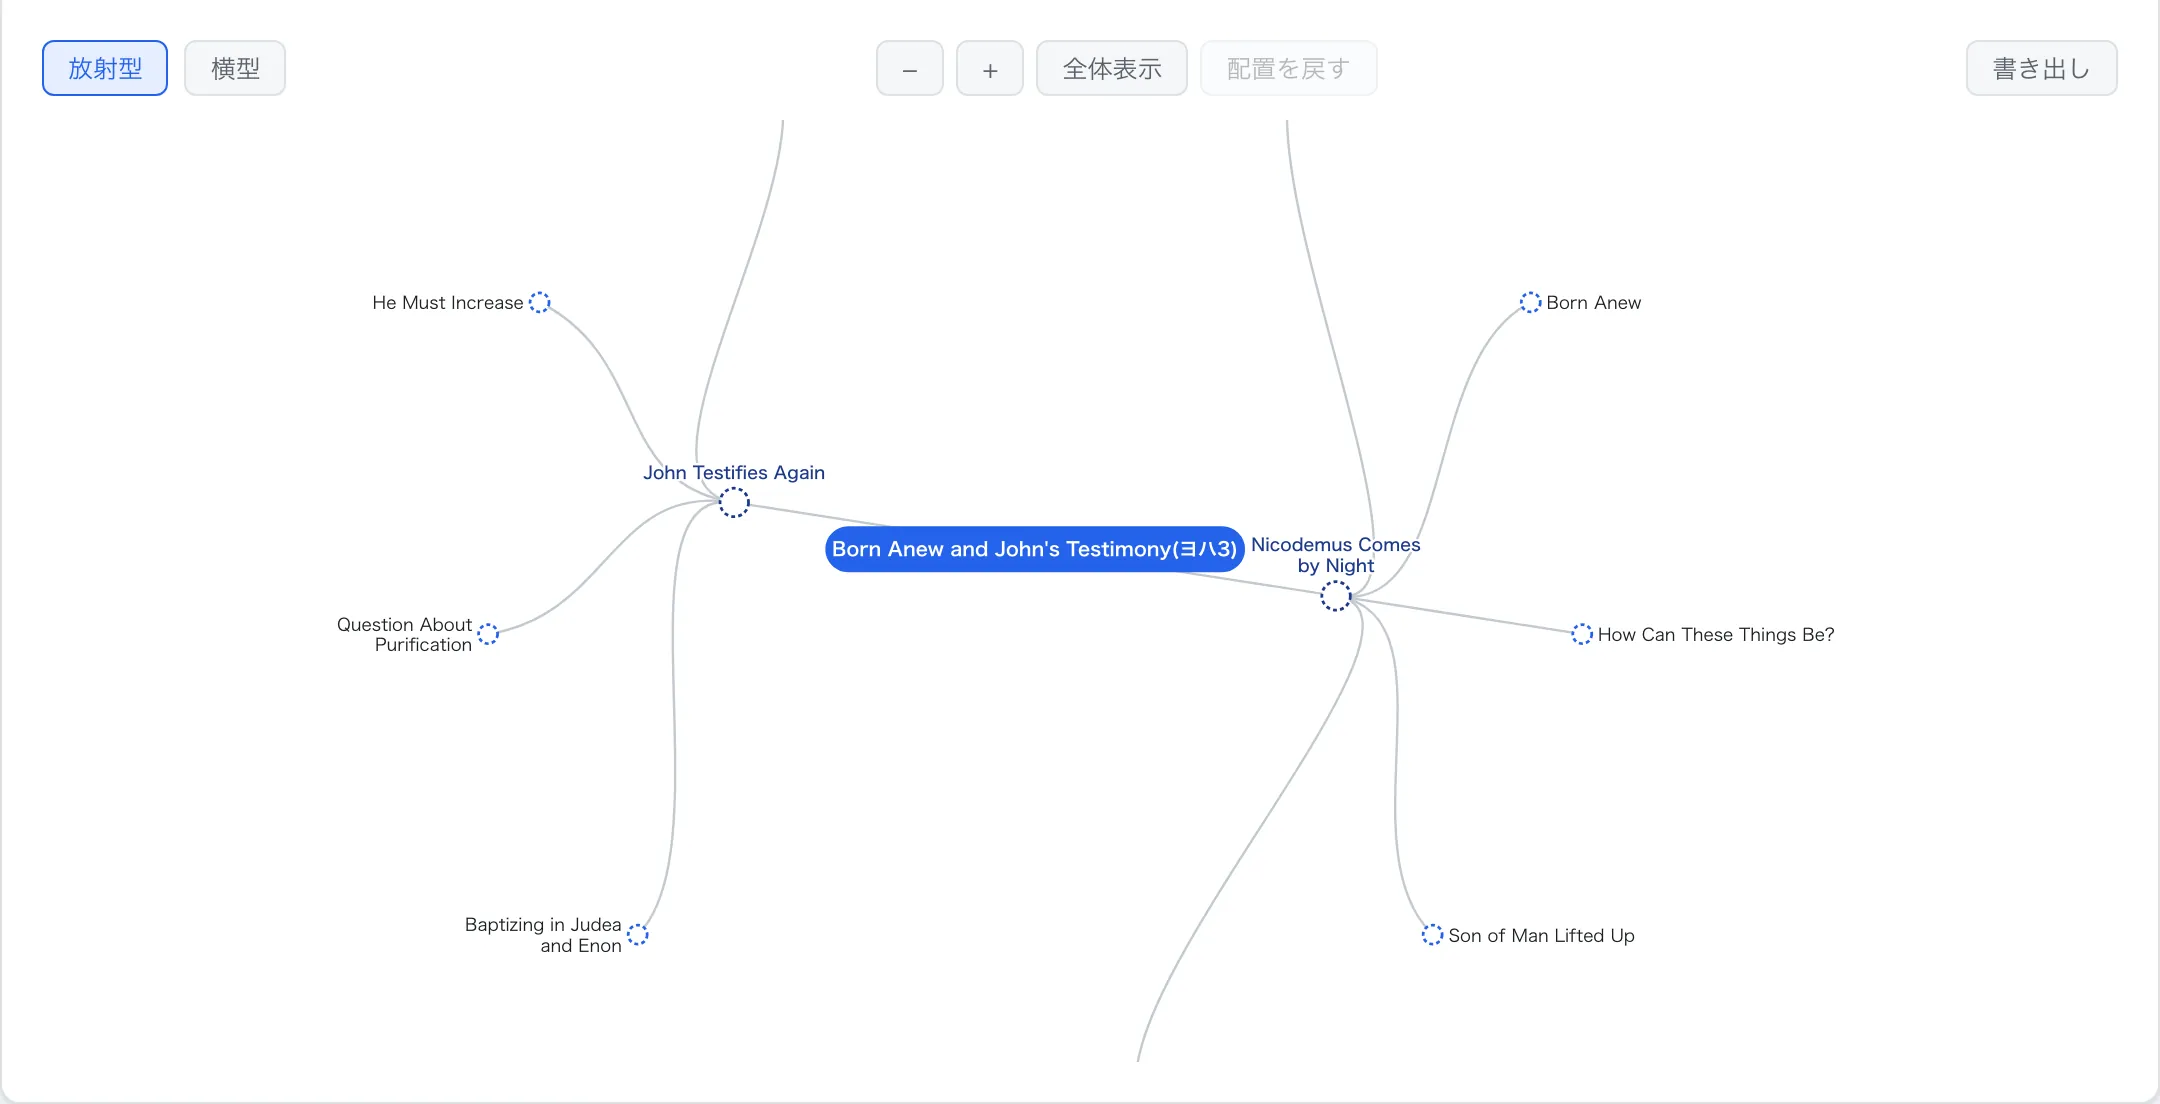Select the He Must Increase label
Viewport: 2160px width, 1104px height.
click(x=448, y=302)
